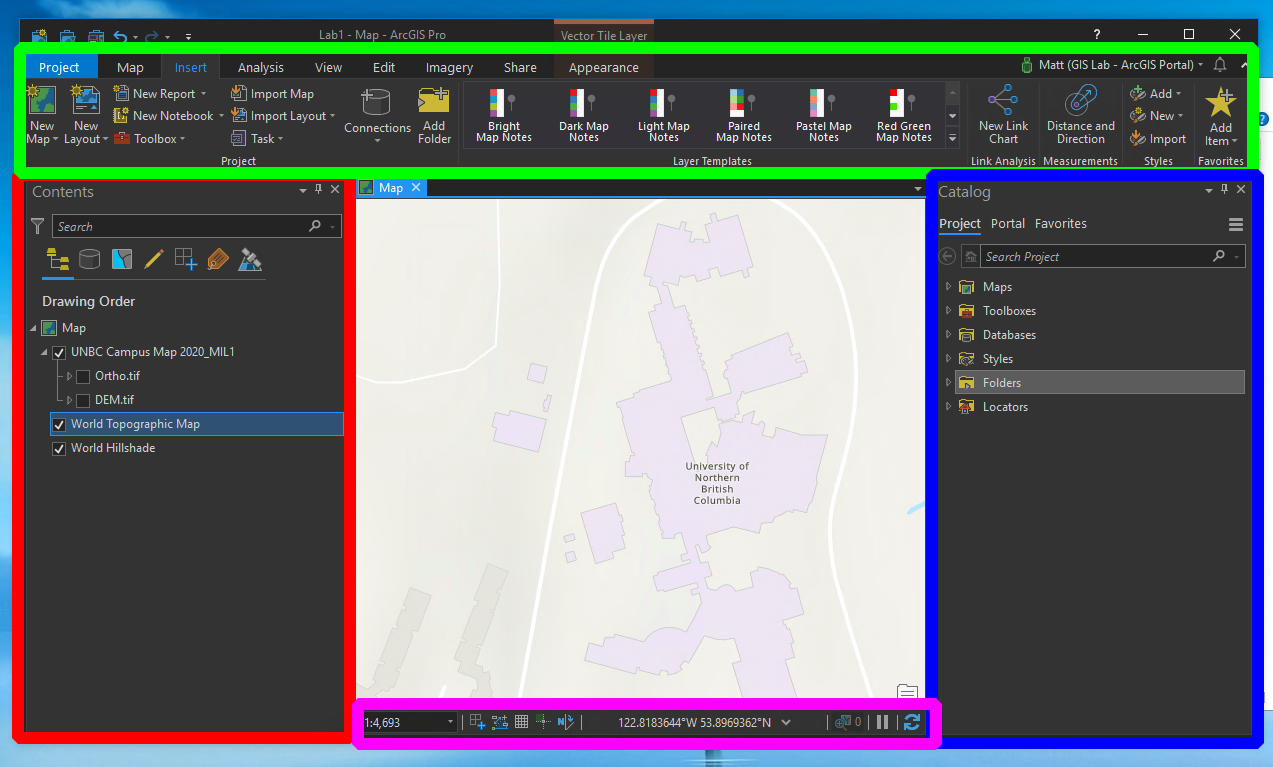Pause map drawing in status bar
The image size is (1273, 767).
(882, 722)
